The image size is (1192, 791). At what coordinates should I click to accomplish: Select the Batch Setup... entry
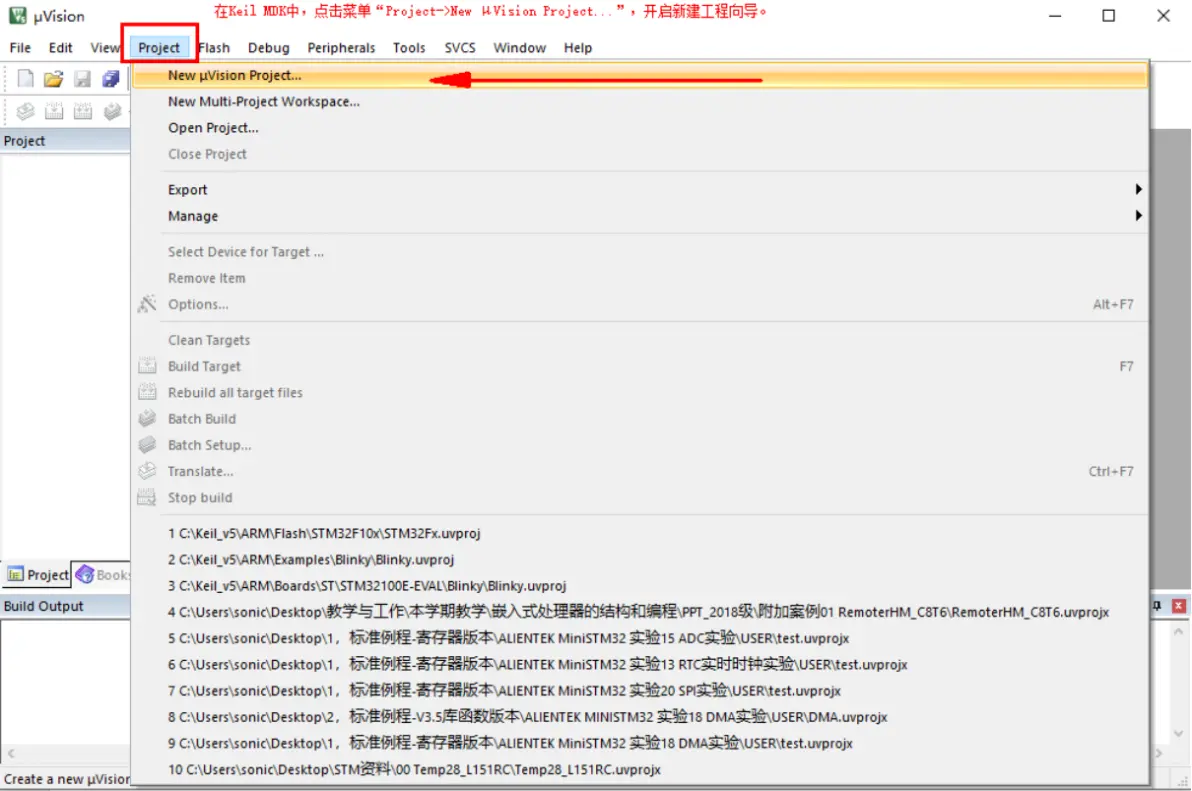639,445
